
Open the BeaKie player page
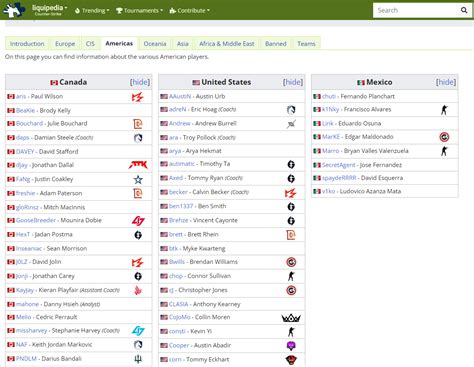[25, 110]
